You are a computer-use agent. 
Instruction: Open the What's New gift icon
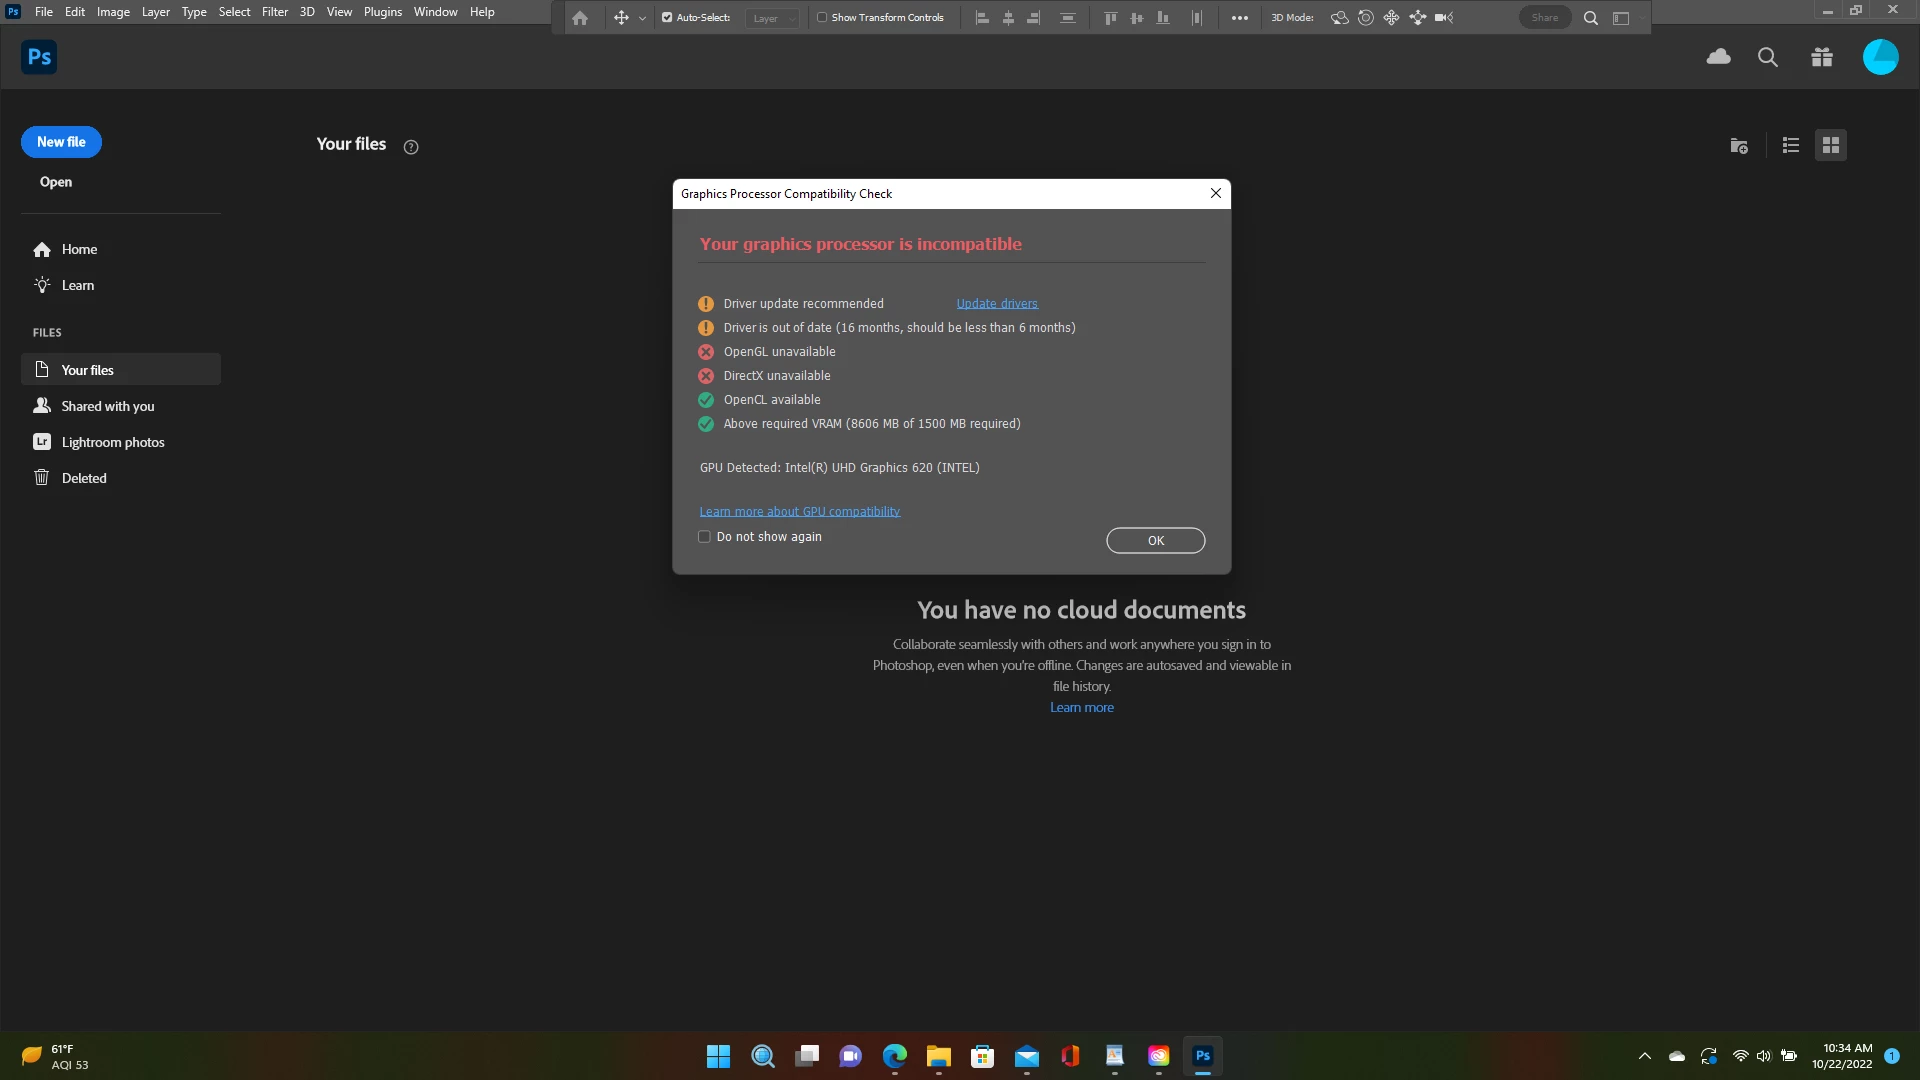[1821, 57]
